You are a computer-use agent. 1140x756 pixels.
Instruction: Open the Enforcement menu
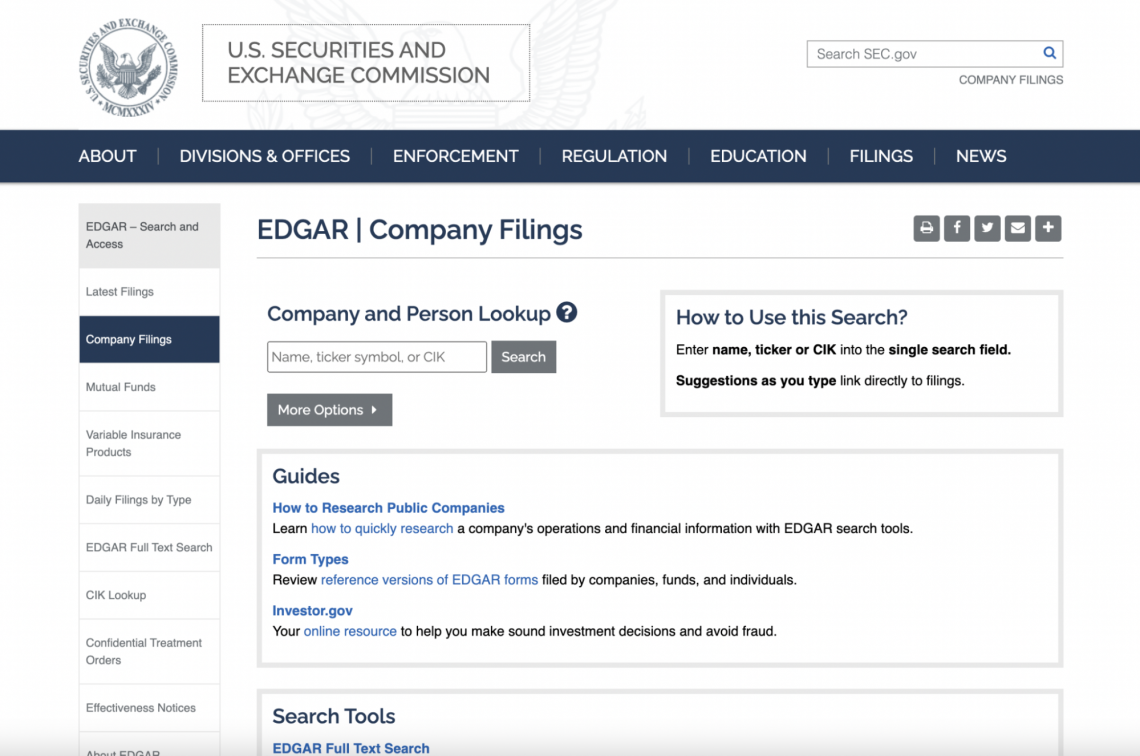[x=456, y=156]
